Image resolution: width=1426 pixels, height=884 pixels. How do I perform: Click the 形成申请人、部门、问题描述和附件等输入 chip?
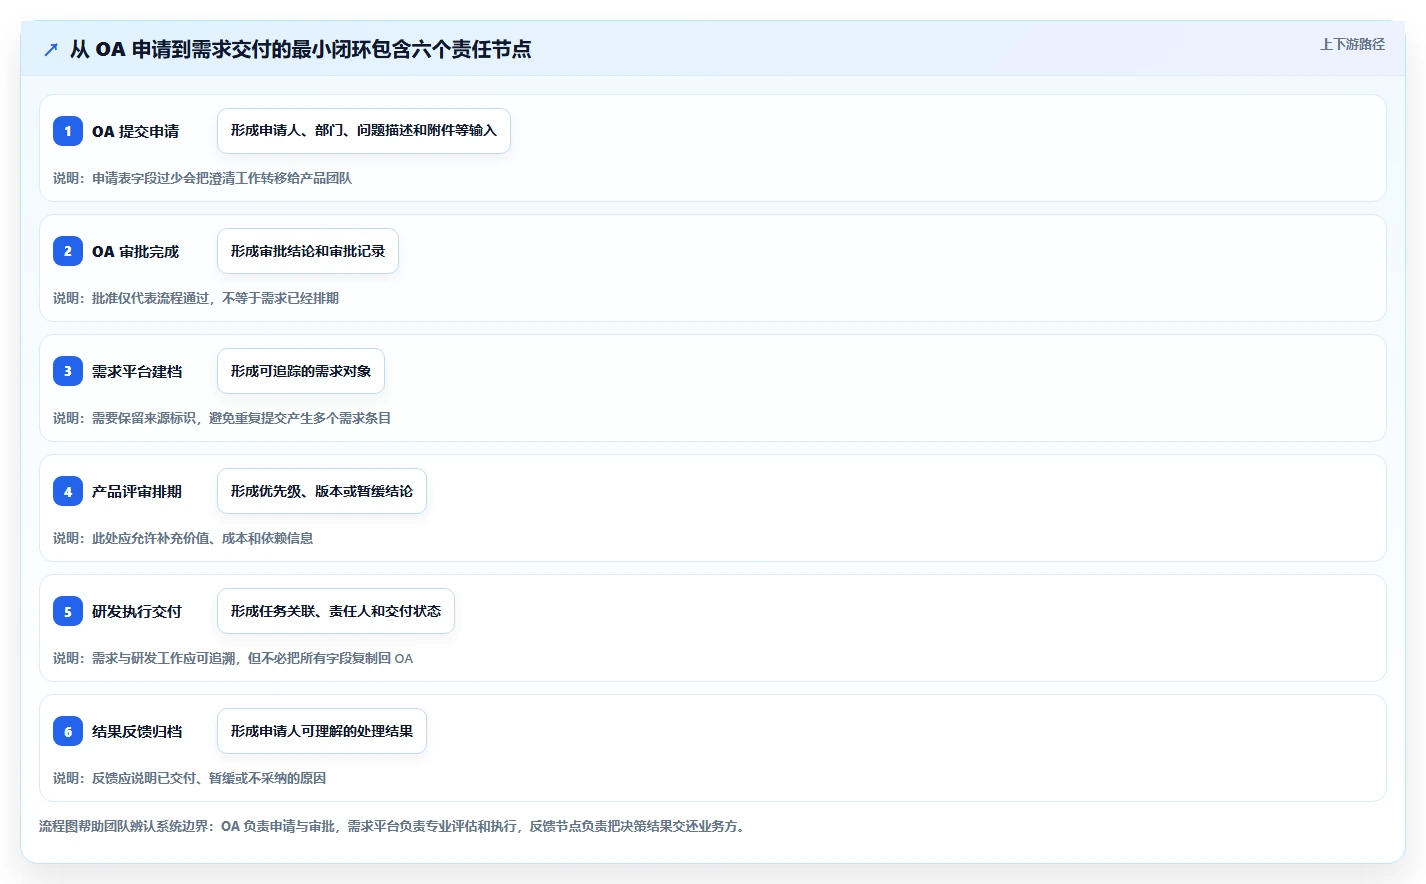coord(364,131)
